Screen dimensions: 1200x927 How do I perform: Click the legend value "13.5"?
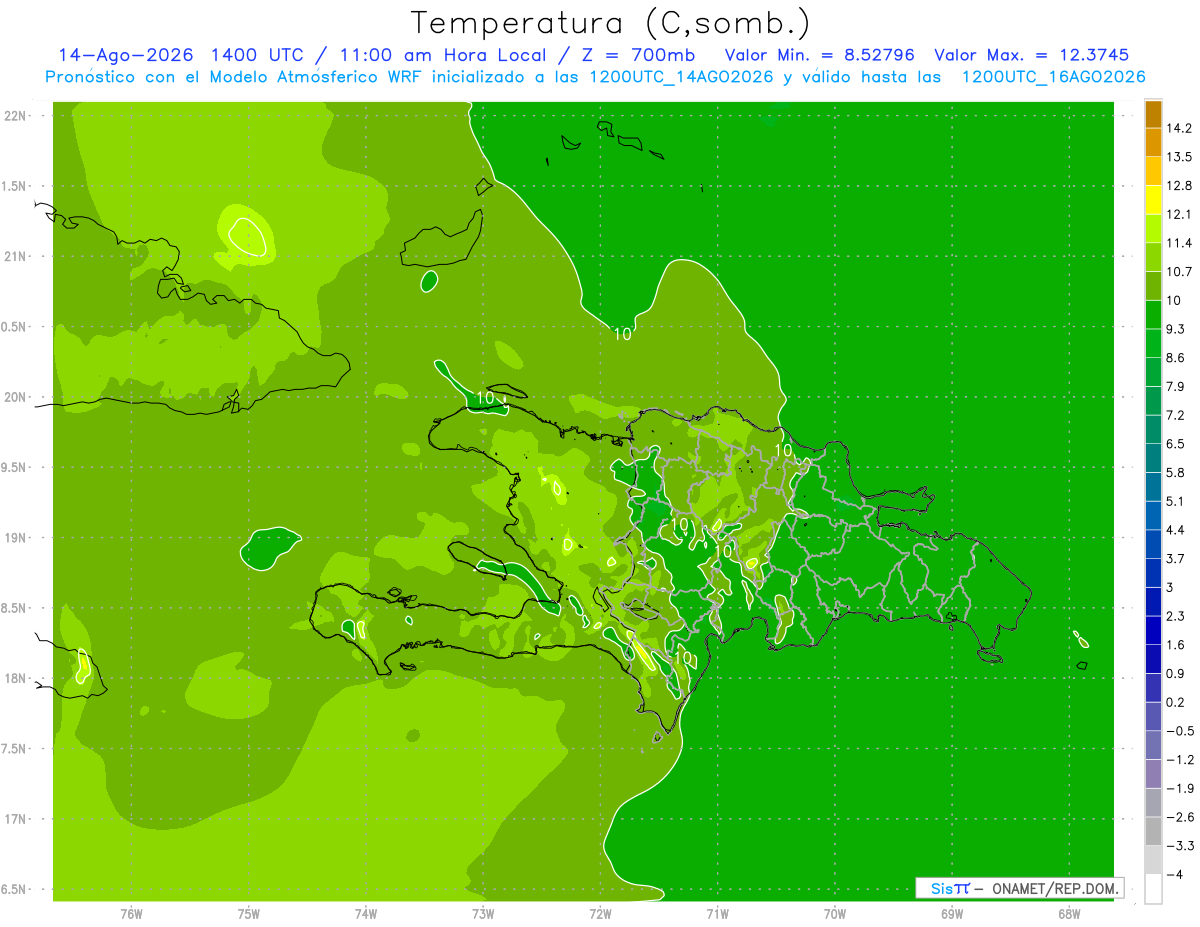(x=1179, y=157)
